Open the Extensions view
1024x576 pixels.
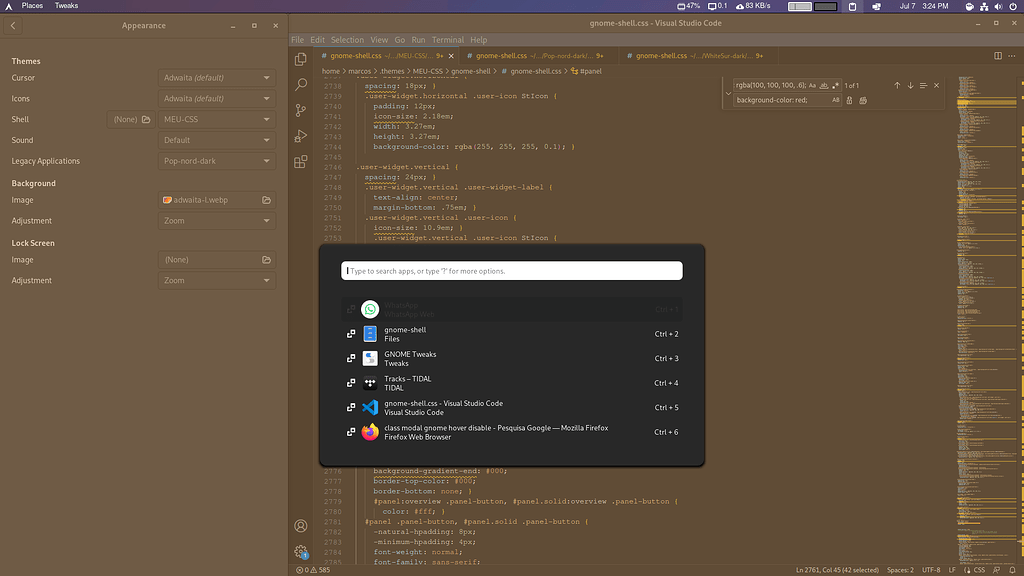point(300,160)
